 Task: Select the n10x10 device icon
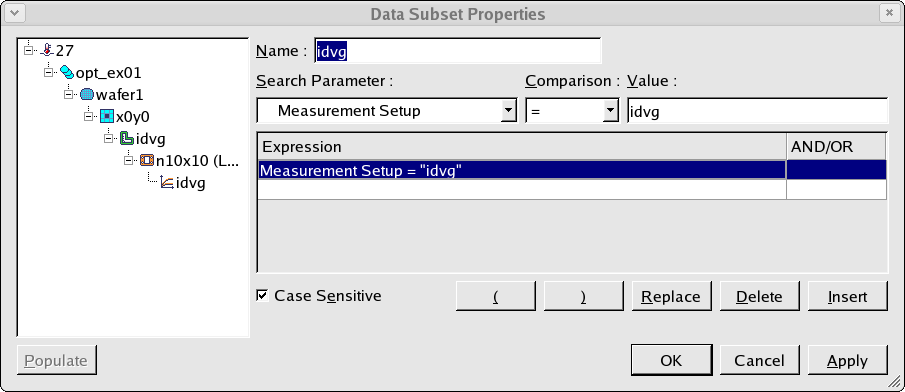[x=147, y=160]
